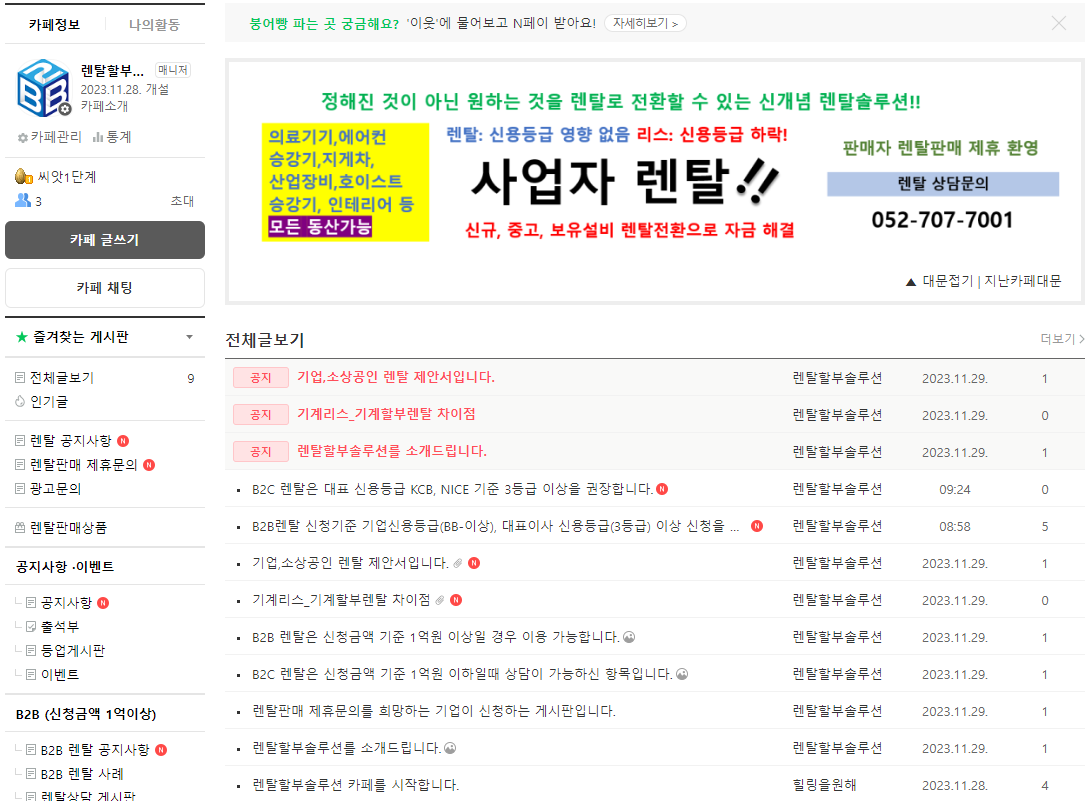Open 등업게시판 board

[x=73, y=650]
